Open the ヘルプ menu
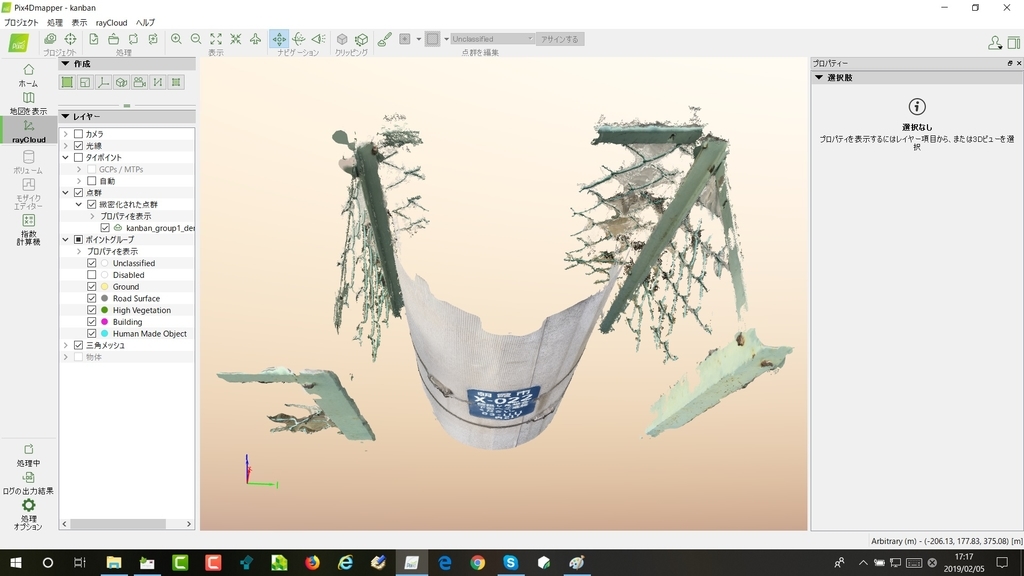1024x576 pixels. [x=145, y=22]
